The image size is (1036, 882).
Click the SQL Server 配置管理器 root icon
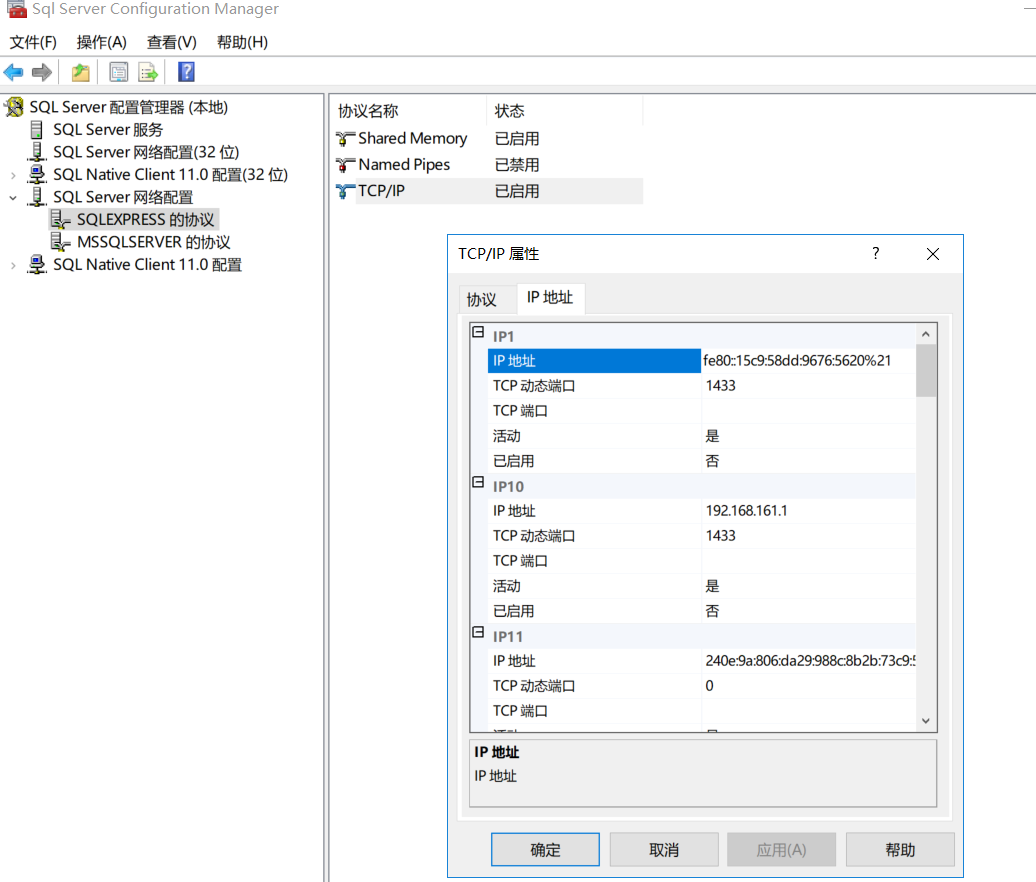13,106
